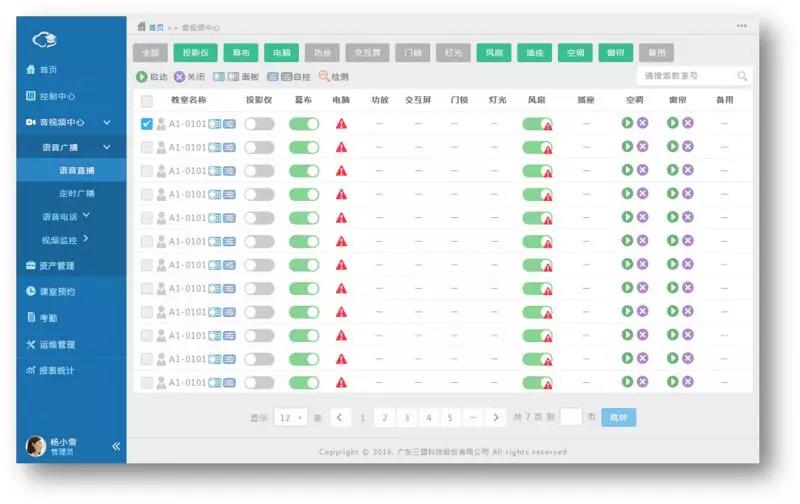This screenshot has width=800, height=504.
Task: Collapse the sidebar with double-chevron icon
Action: click(x=115, y=446)
